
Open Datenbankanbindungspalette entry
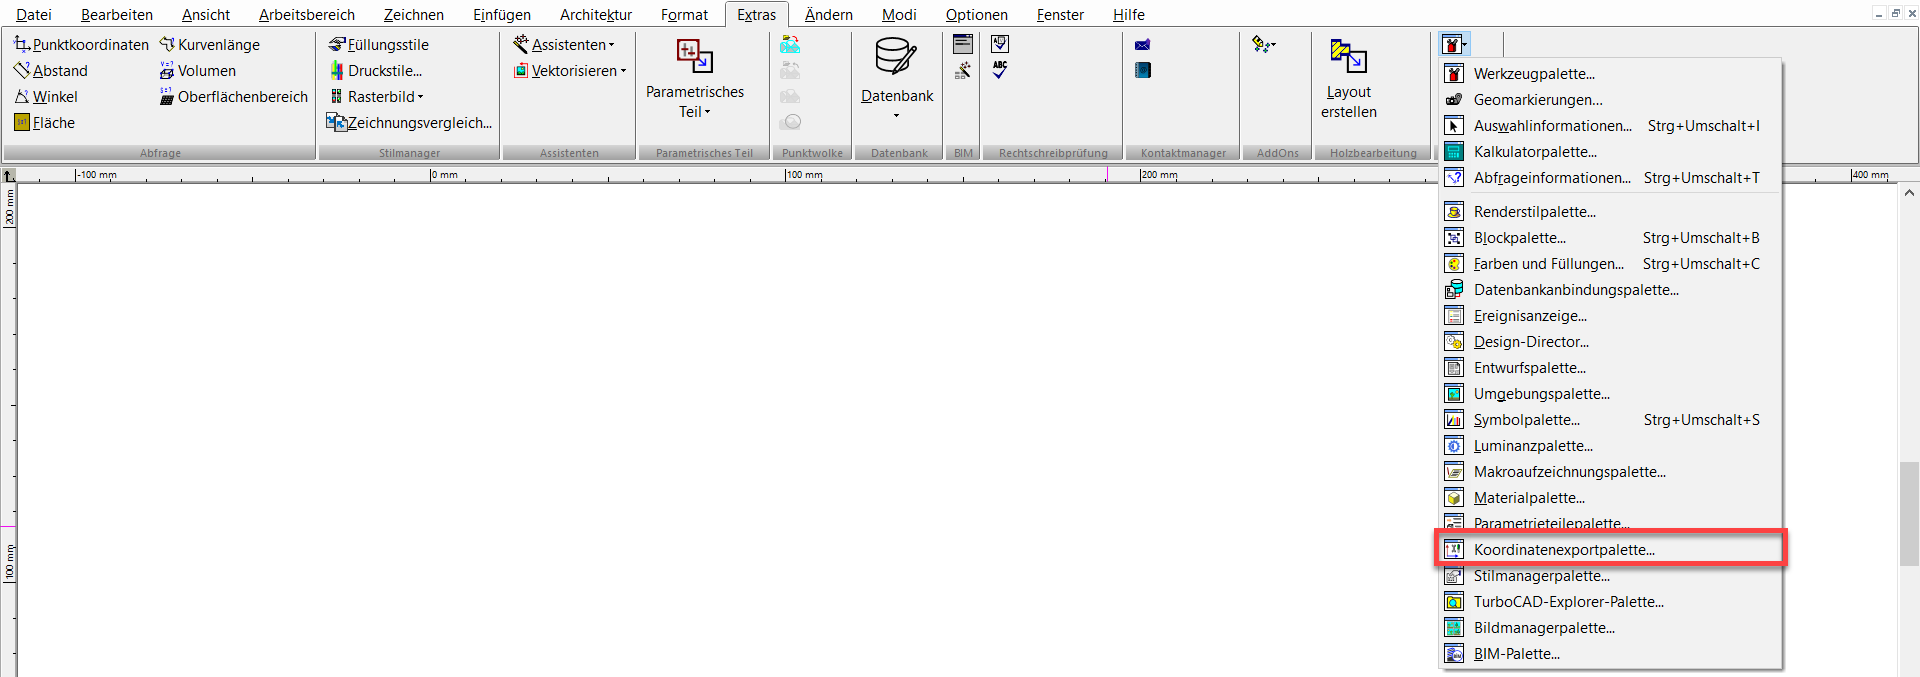pos(1610,290)
